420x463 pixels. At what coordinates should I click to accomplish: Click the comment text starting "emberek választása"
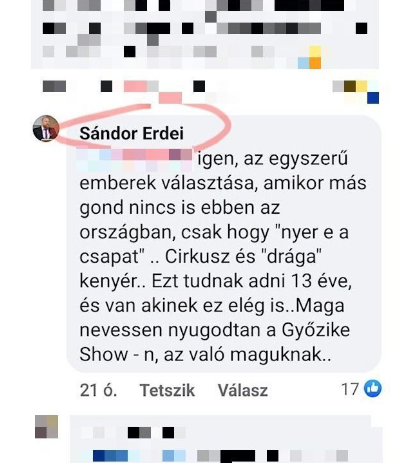click(x=223, y=183)
